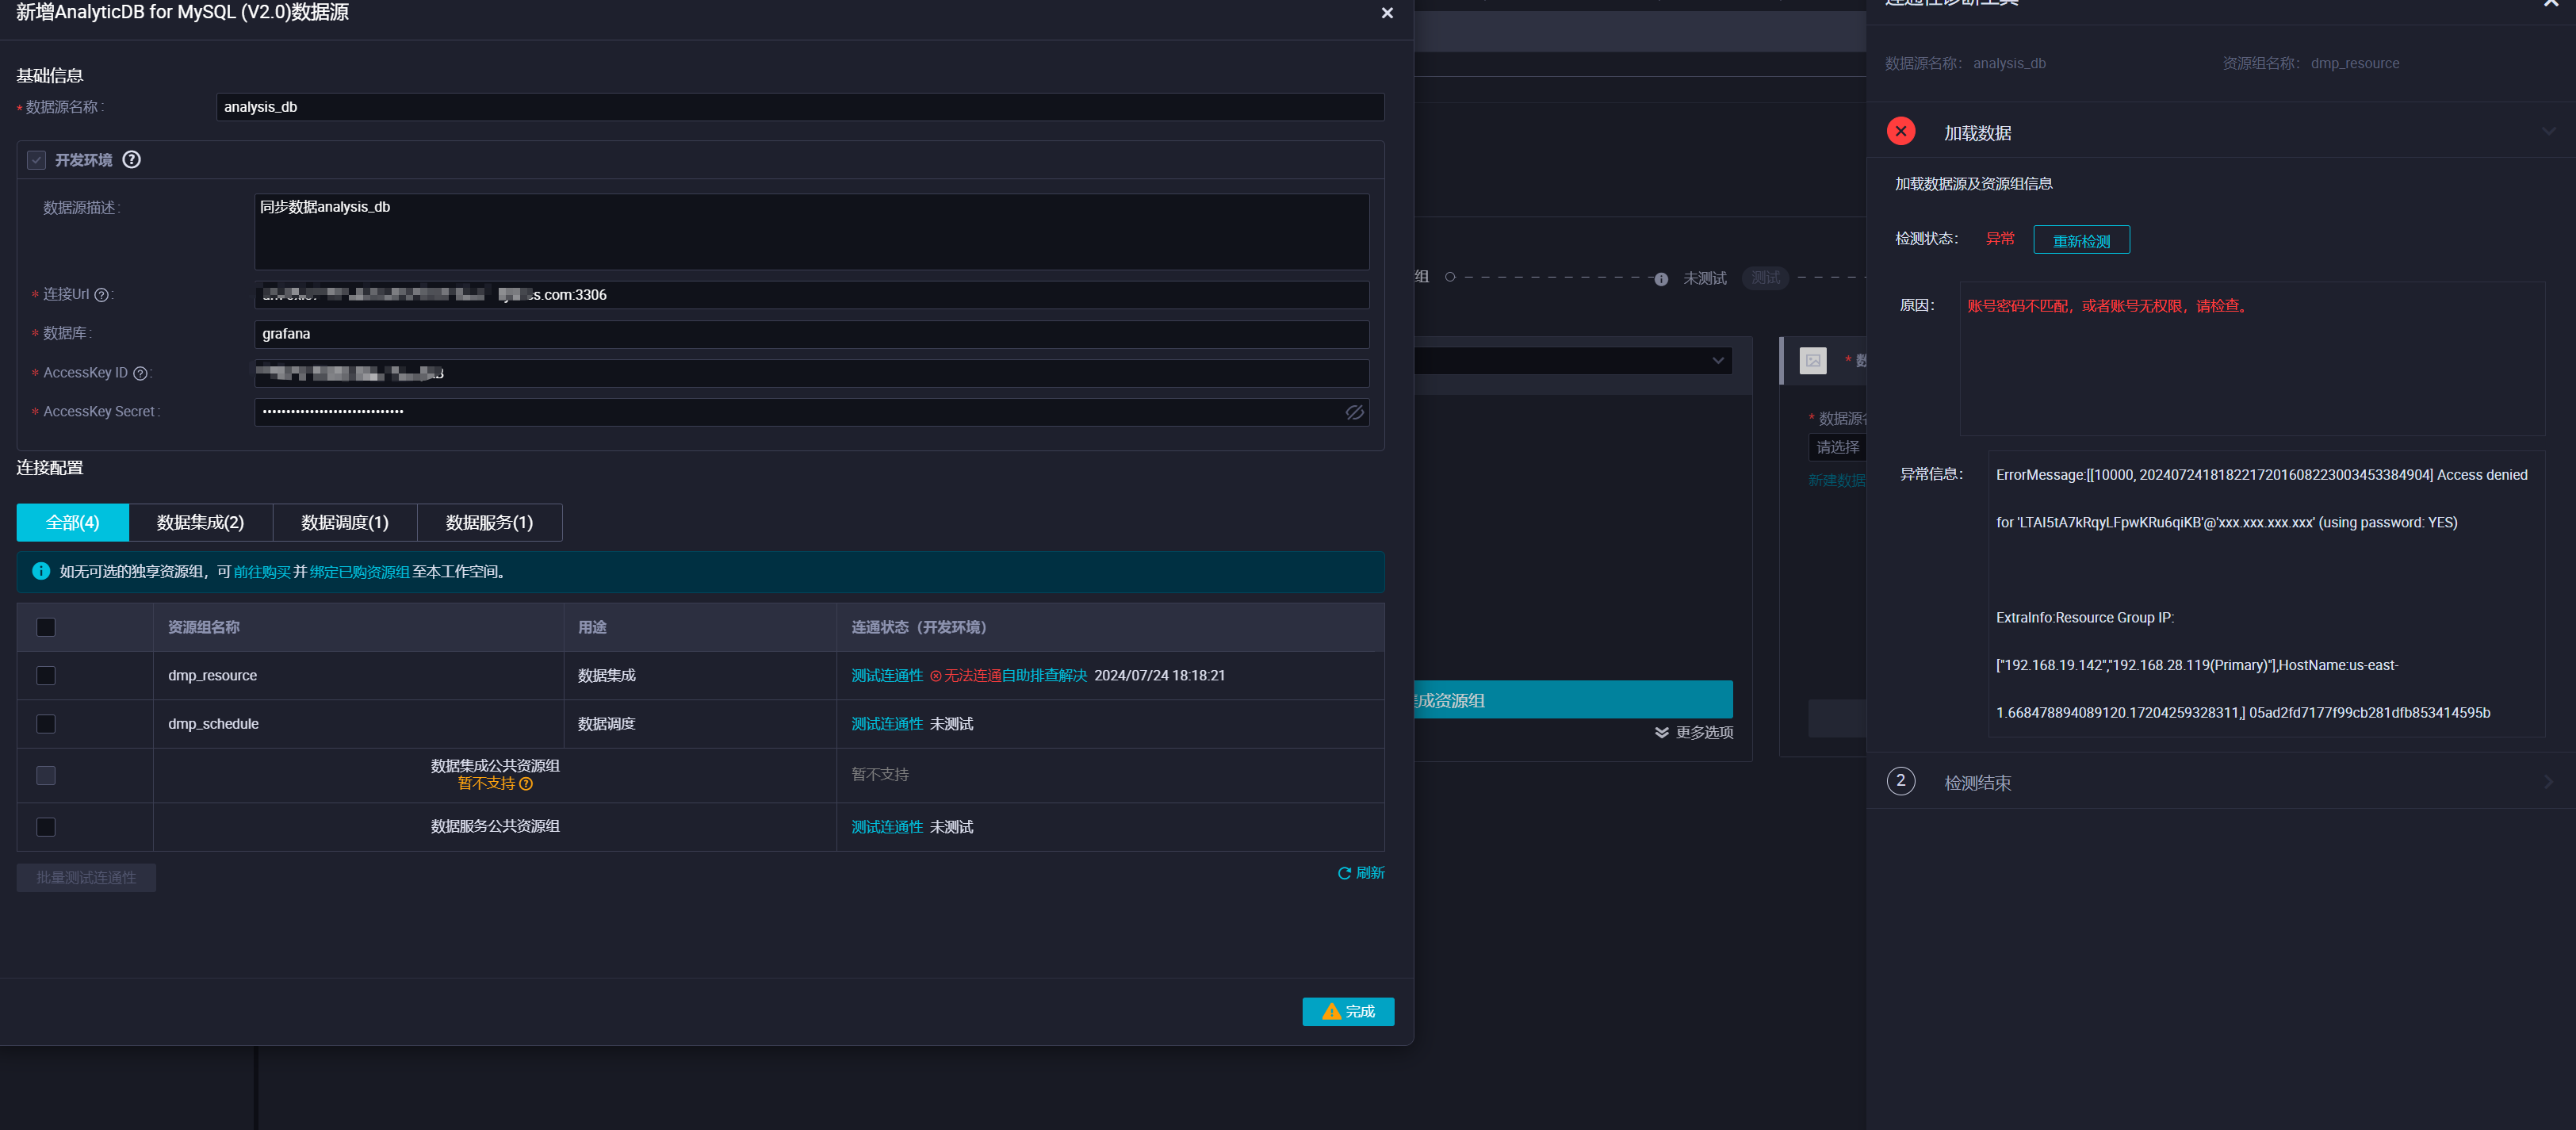Check the 数据服务公共资源组 row checkbox

click(x=46, y=827)
